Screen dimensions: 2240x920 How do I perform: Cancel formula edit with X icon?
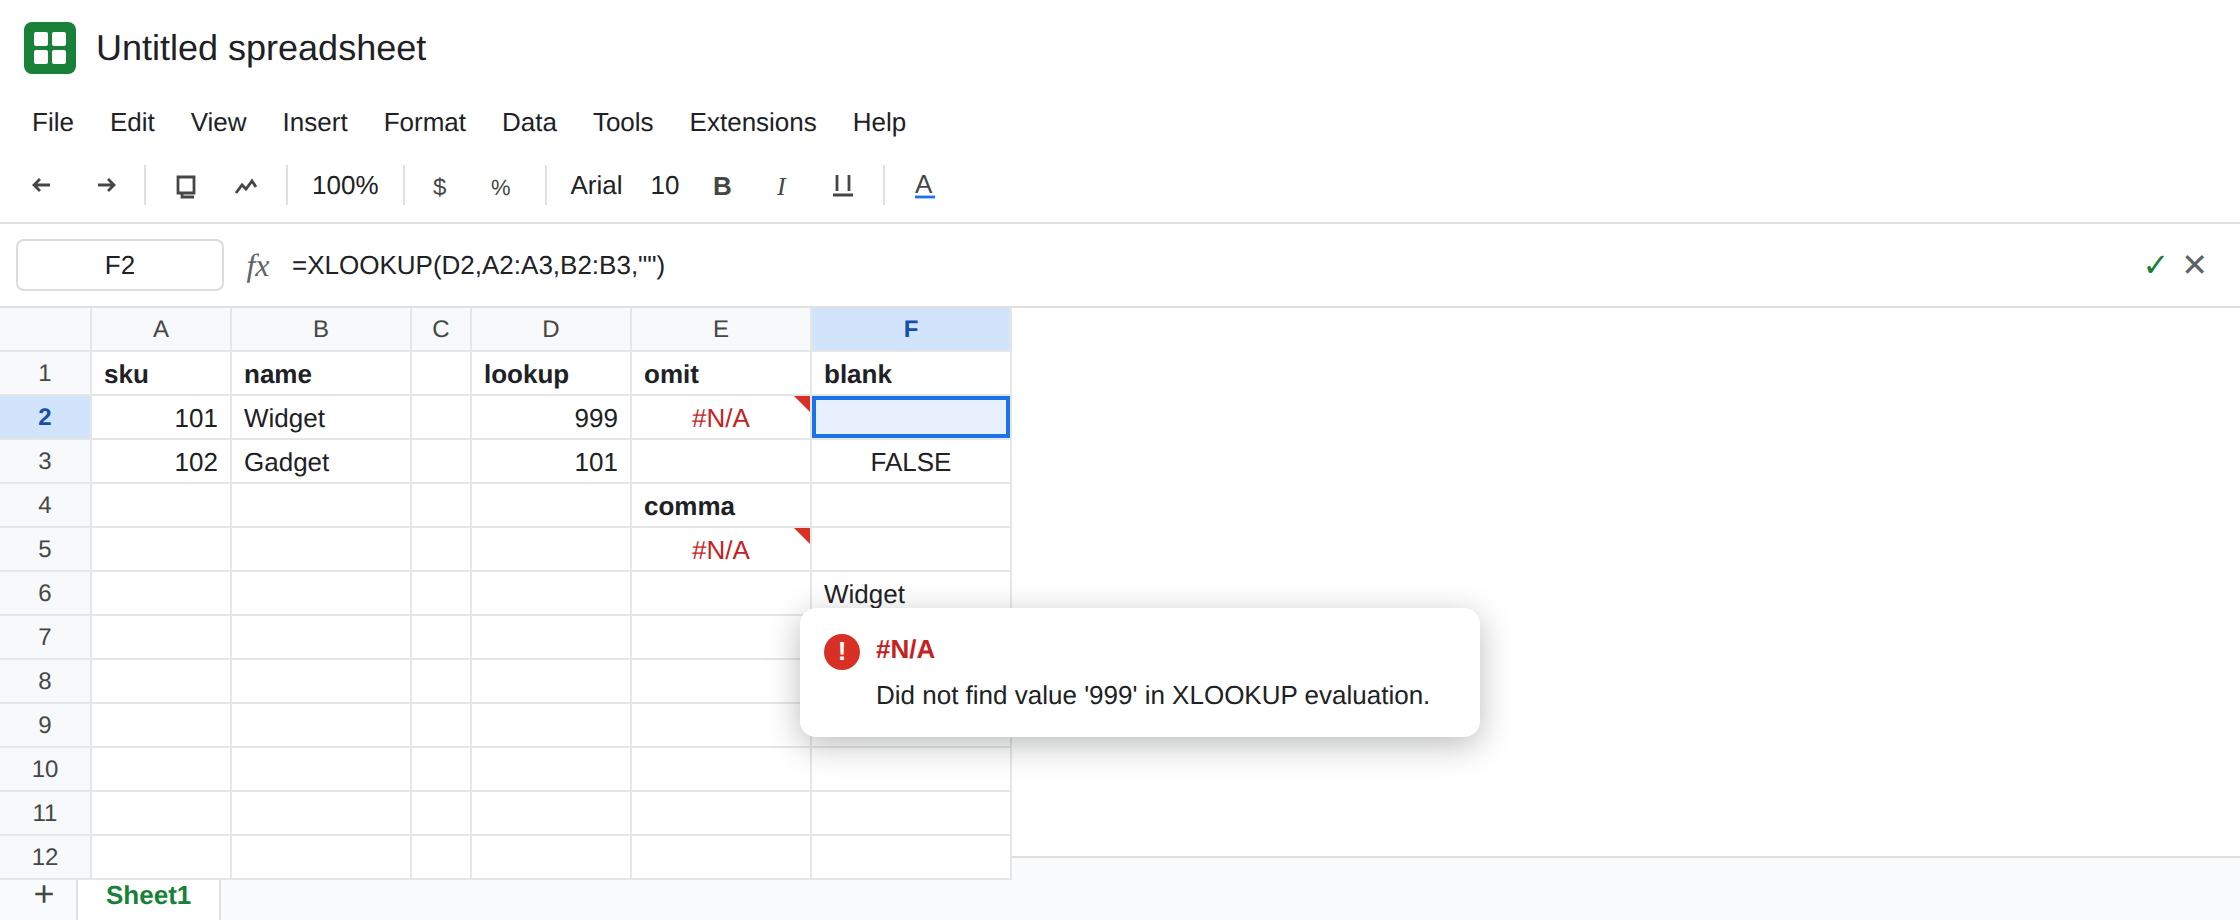2195,264
